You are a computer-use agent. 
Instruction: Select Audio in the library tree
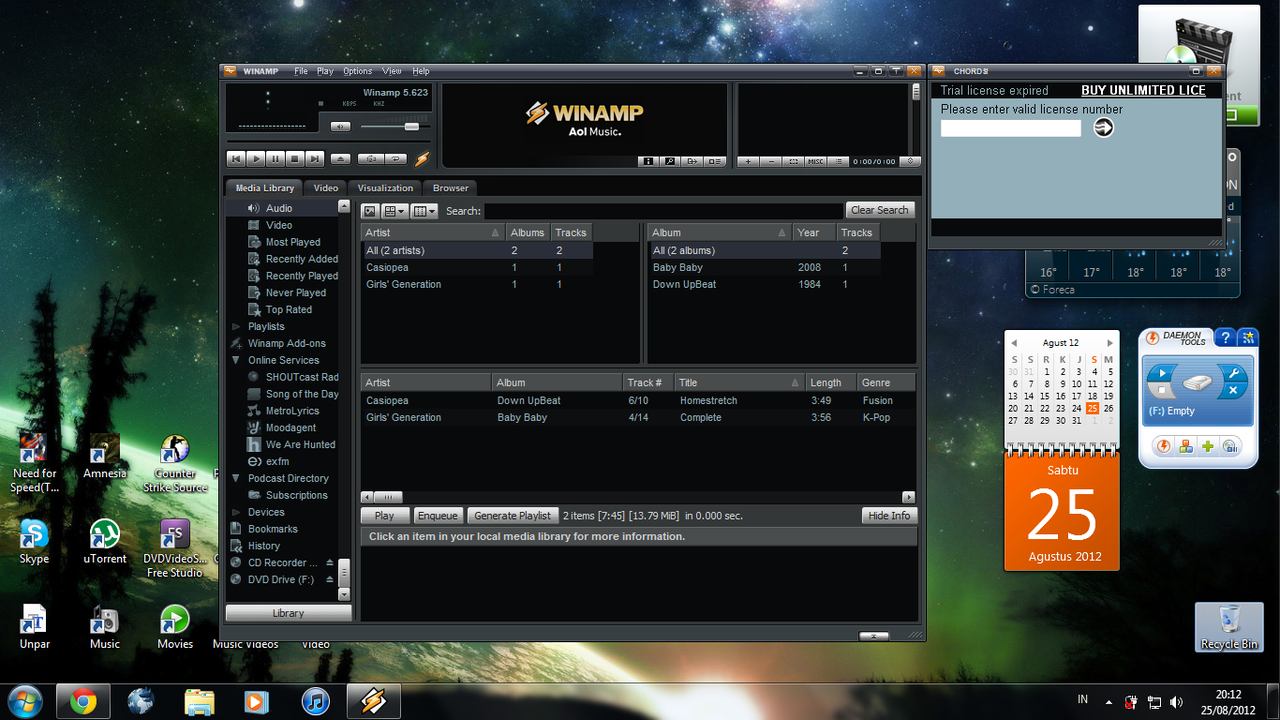[x=279, y=208]
